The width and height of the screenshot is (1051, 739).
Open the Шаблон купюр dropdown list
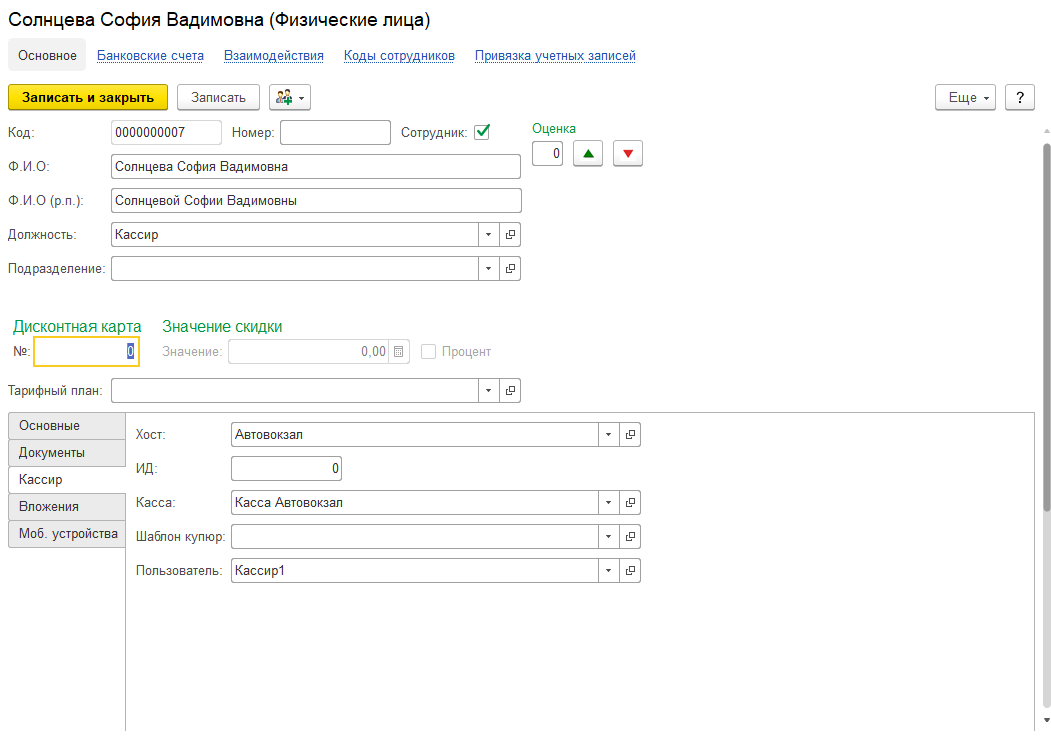[x=608, y=537]
